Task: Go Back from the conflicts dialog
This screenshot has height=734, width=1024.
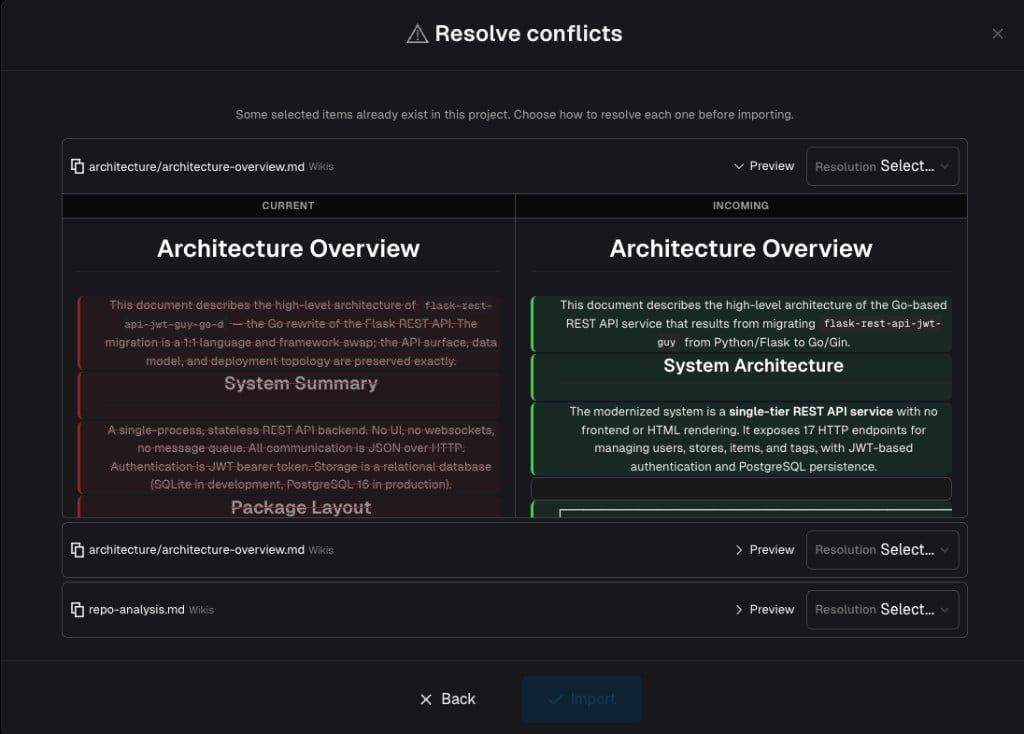Action: point(447,699)
